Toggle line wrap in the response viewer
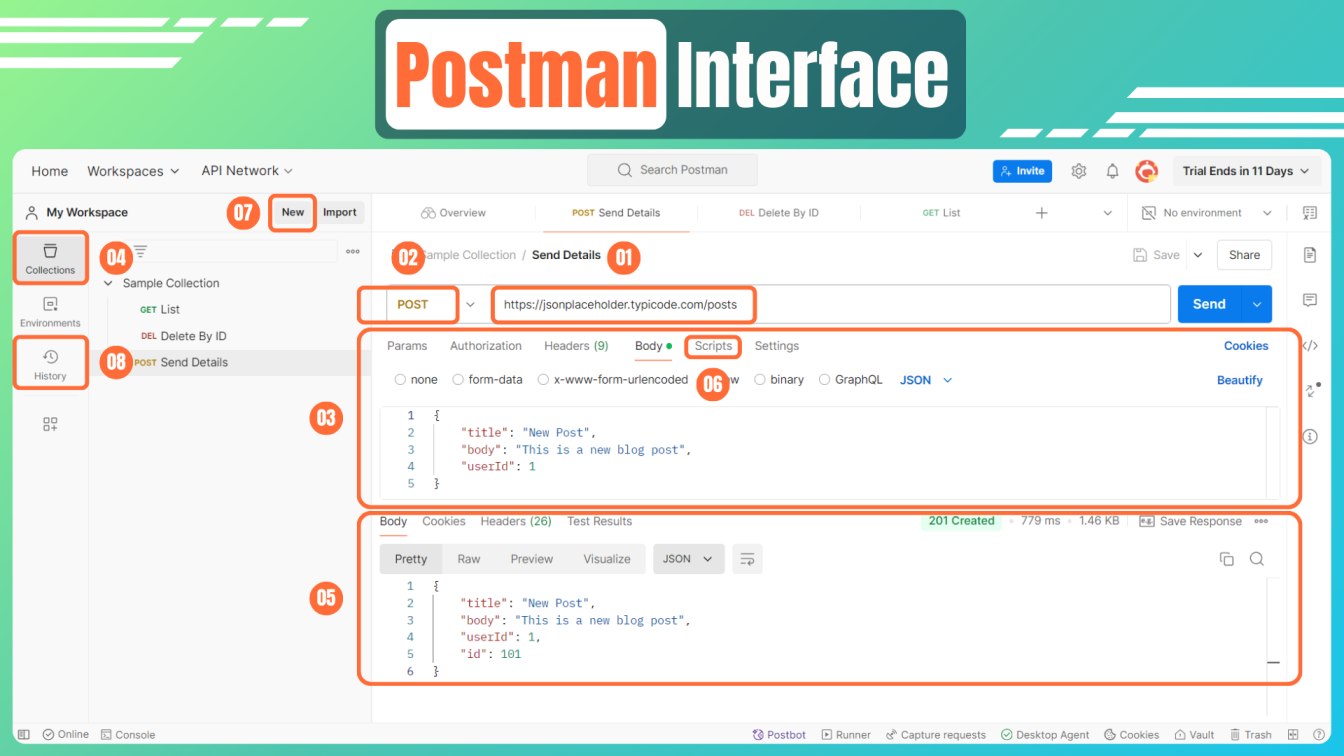This screenshot has height=756, width=1344. 747,559
